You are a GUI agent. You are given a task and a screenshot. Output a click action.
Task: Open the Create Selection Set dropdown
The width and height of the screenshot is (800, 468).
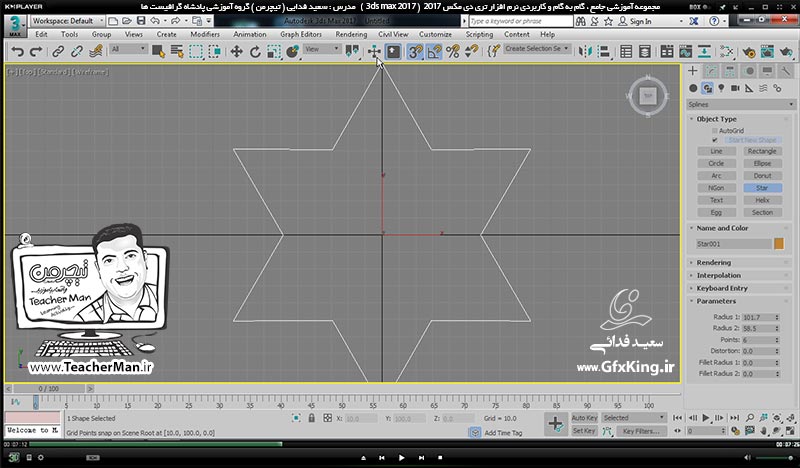coord(537,48)
